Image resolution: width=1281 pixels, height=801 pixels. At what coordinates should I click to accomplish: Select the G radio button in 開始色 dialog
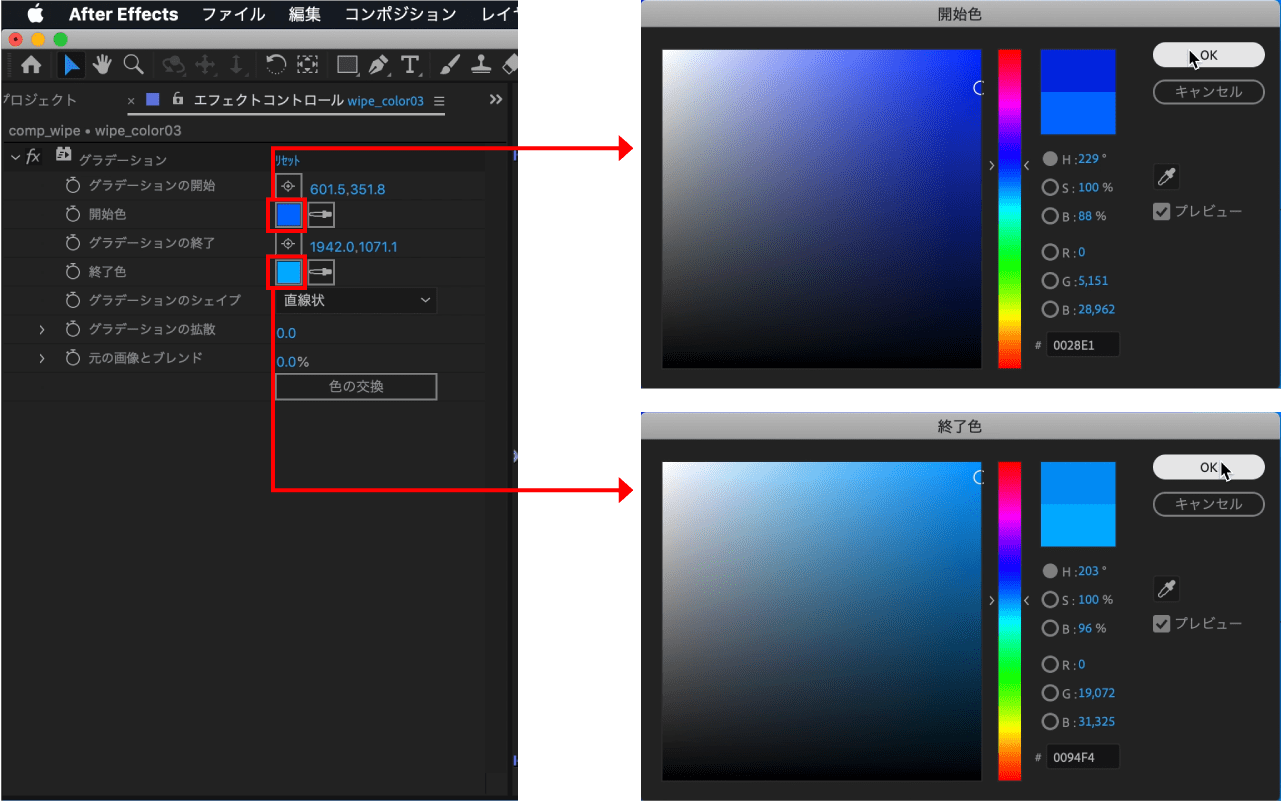pyautogui.click(x=1049, y=281)
